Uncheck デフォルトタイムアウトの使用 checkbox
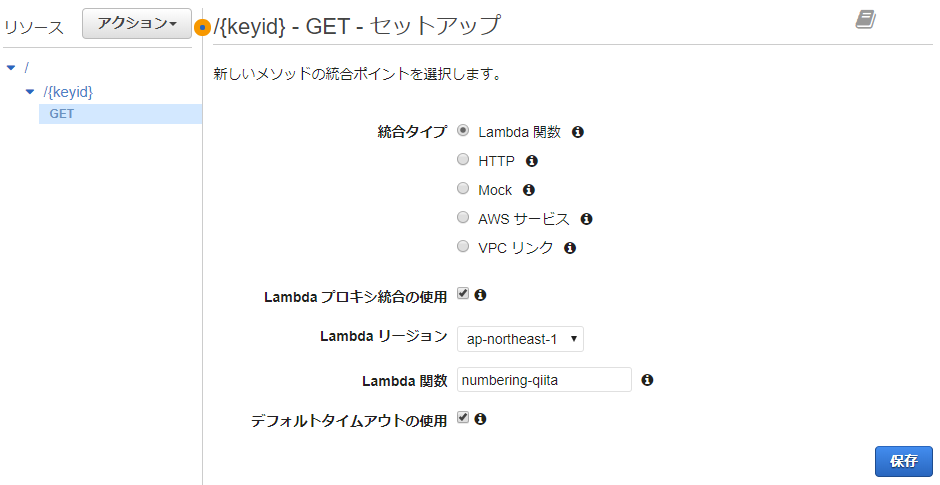Image resolution: width=940 pixels, height=485 pixels. 463,417
